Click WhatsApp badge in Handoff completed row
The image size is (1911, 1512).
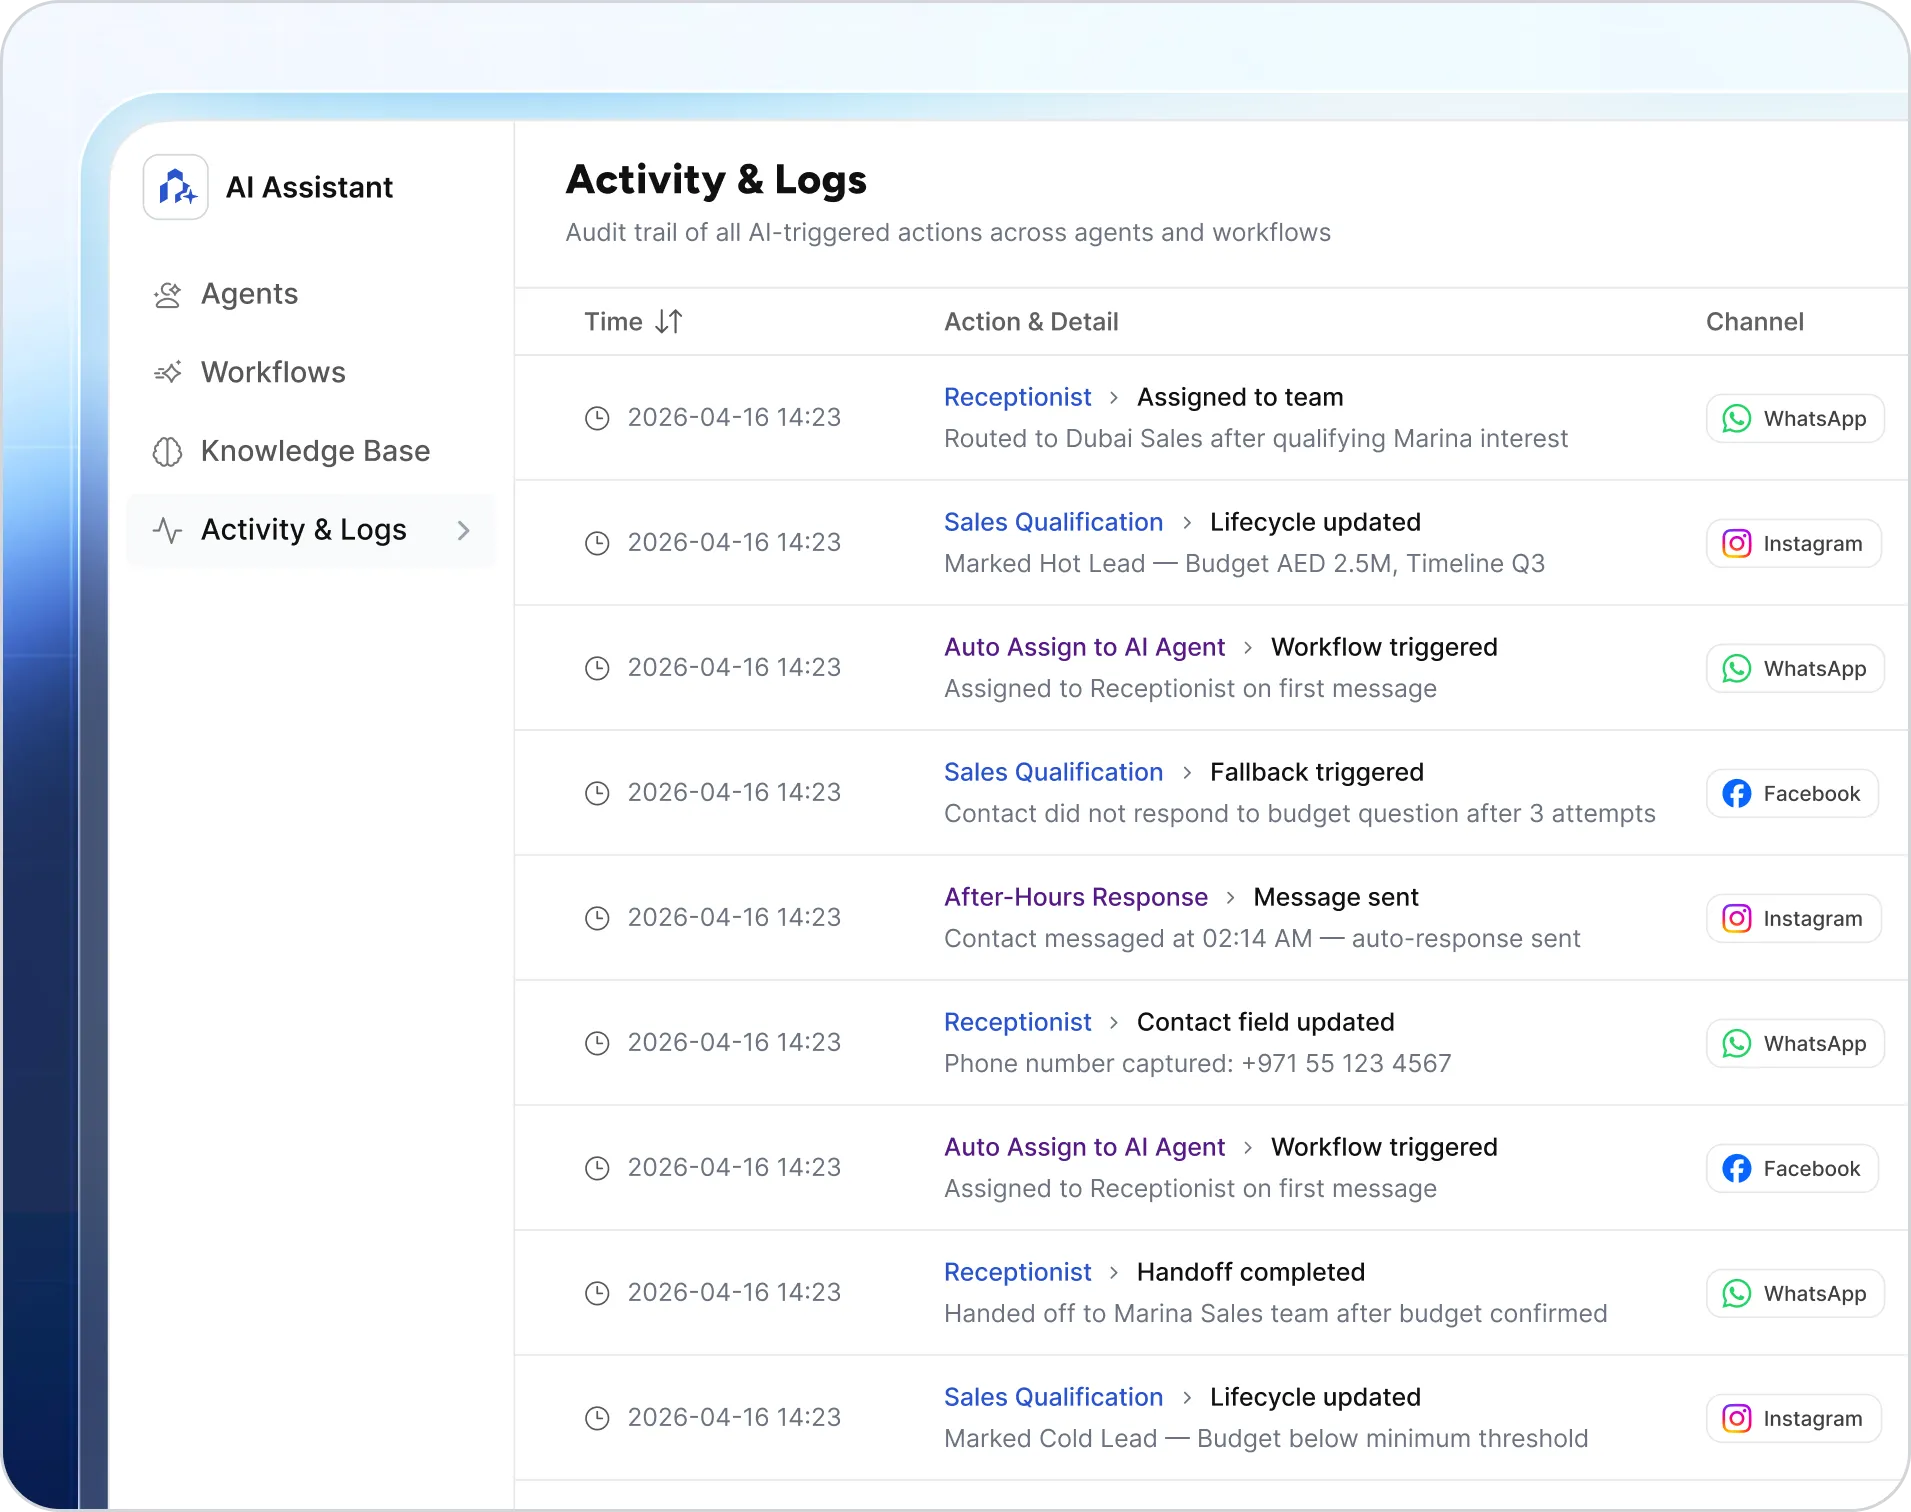coord(1795,1293)
